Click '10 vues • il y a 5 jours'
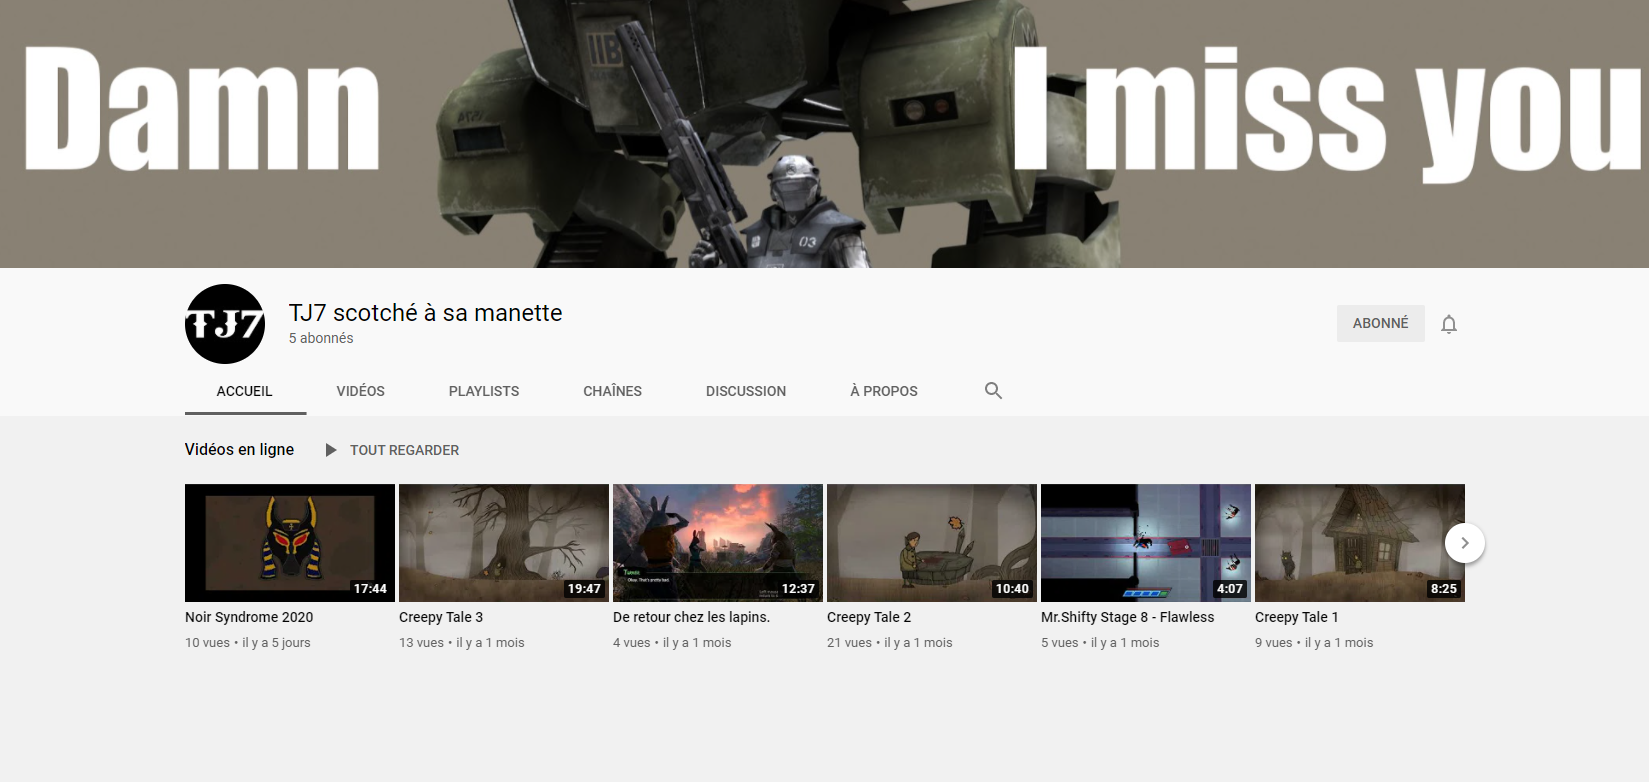The width and height of the screenshot is (1649, 782). [x=248, y=643]
